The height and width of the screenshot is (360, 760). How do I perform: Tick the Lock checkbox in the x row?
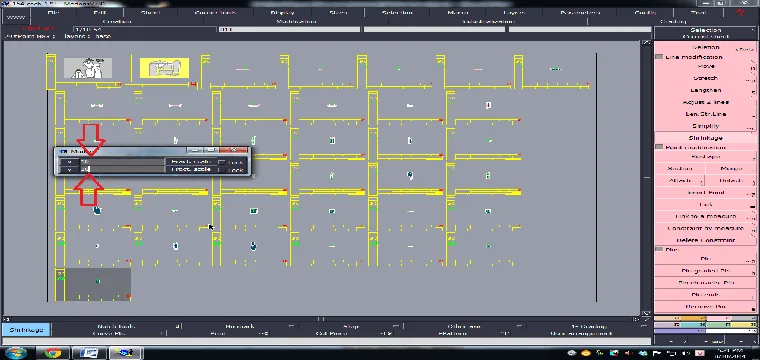222,162
